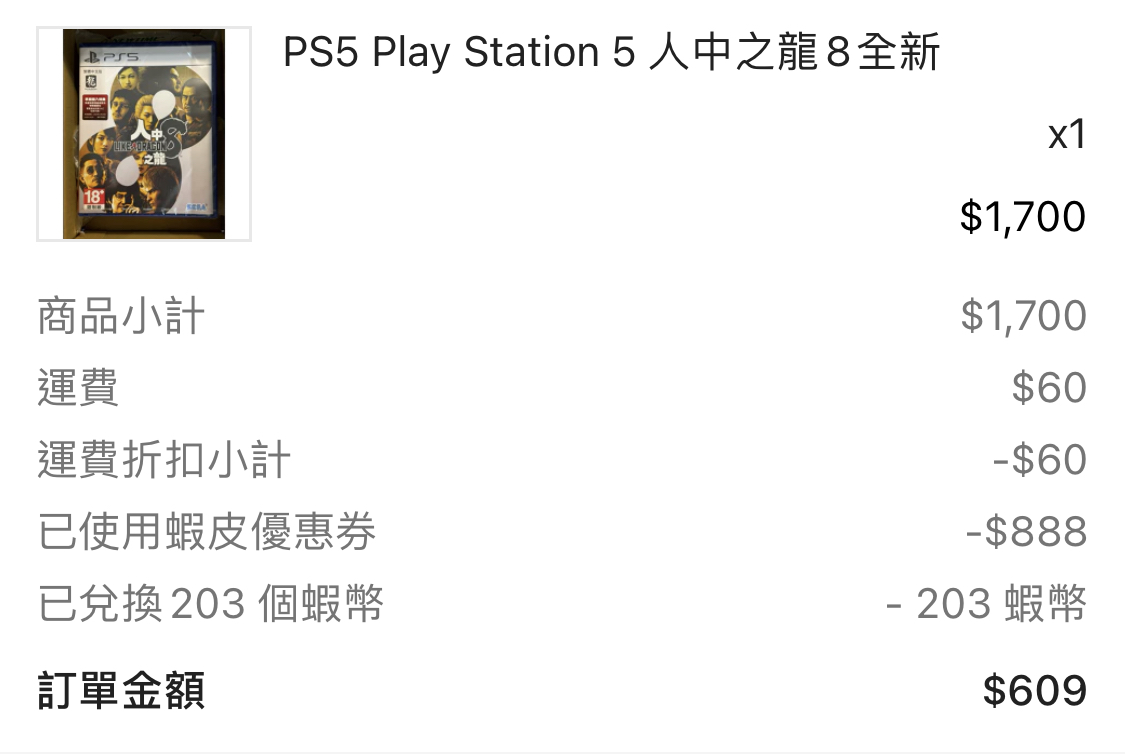This screenshot has width=1125, height=754.
Task: Select the 已使用蝦皮優惠券 voucher label
Action: pos(207,532)
